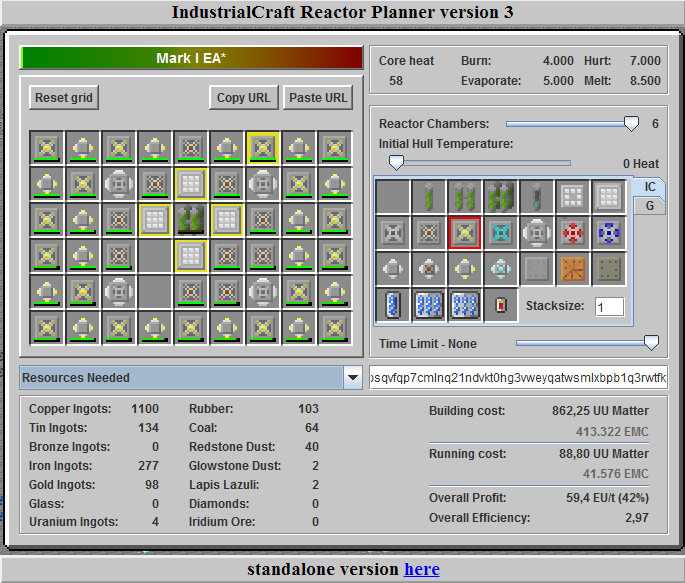Click the empty reactor grid slot

[x=154, y=255]
